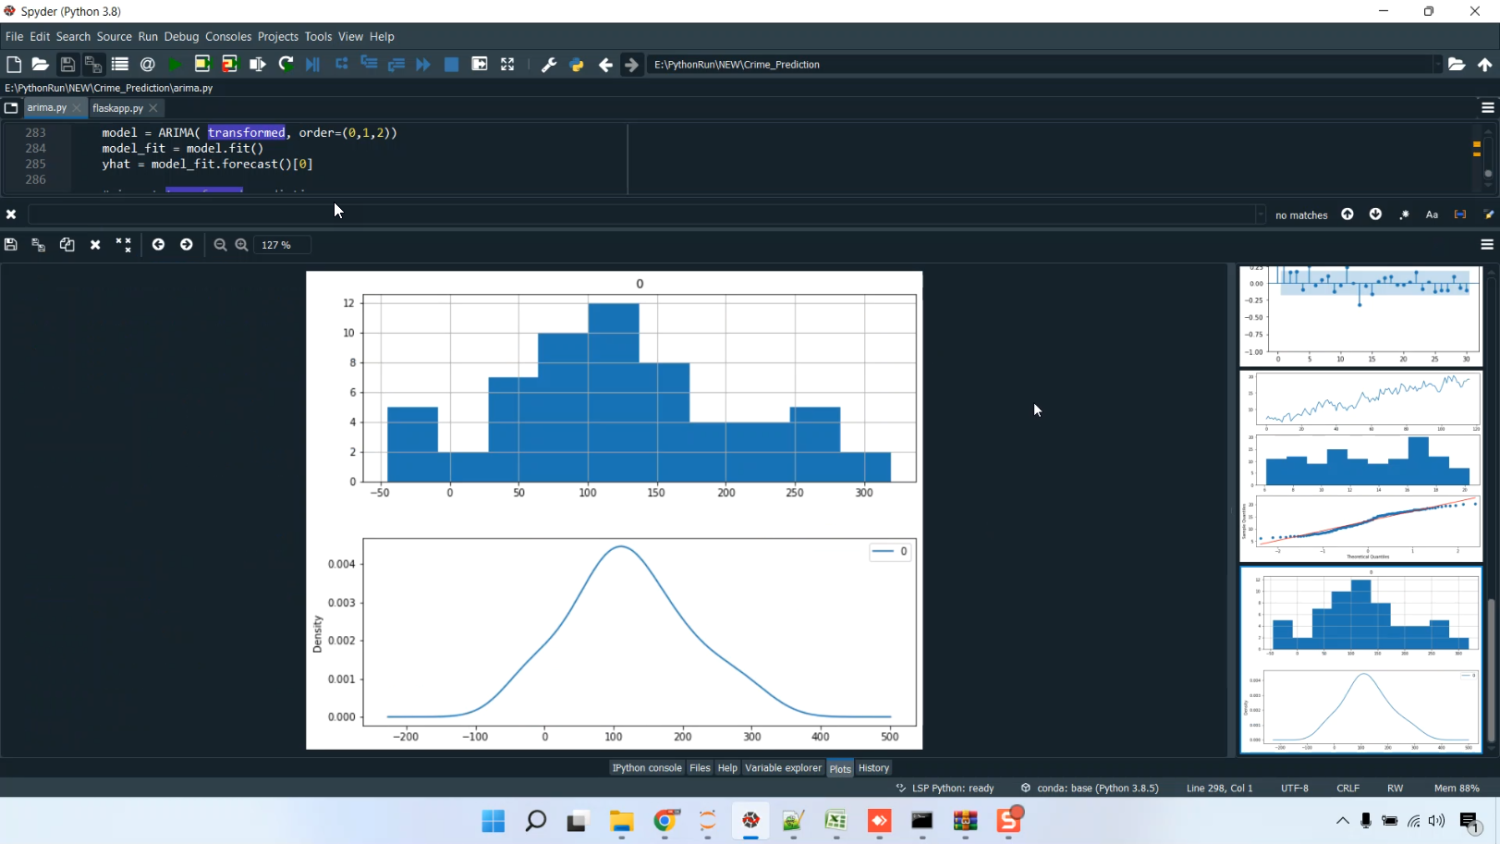Toggle case sensitive search (Aa)
The image size is (1500, 844).
coord(1431,214)
